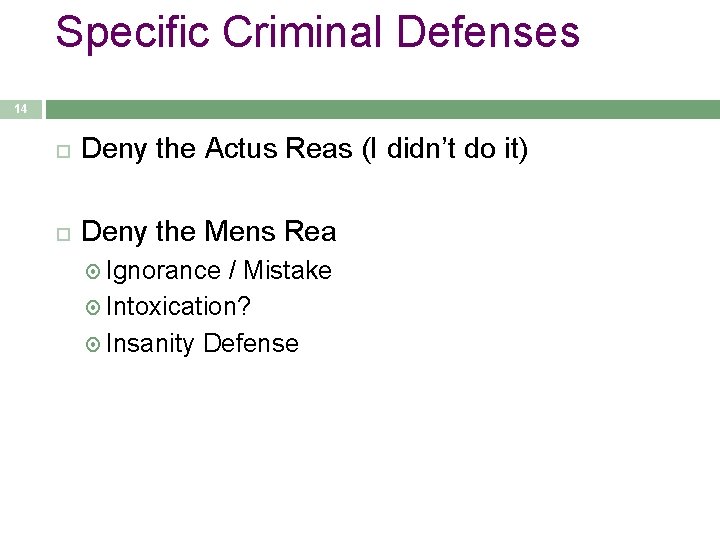This screenshot has height=540, width=720.
Task: Click the word Mistake in the sub-bullet
Action: coord(287,270)
